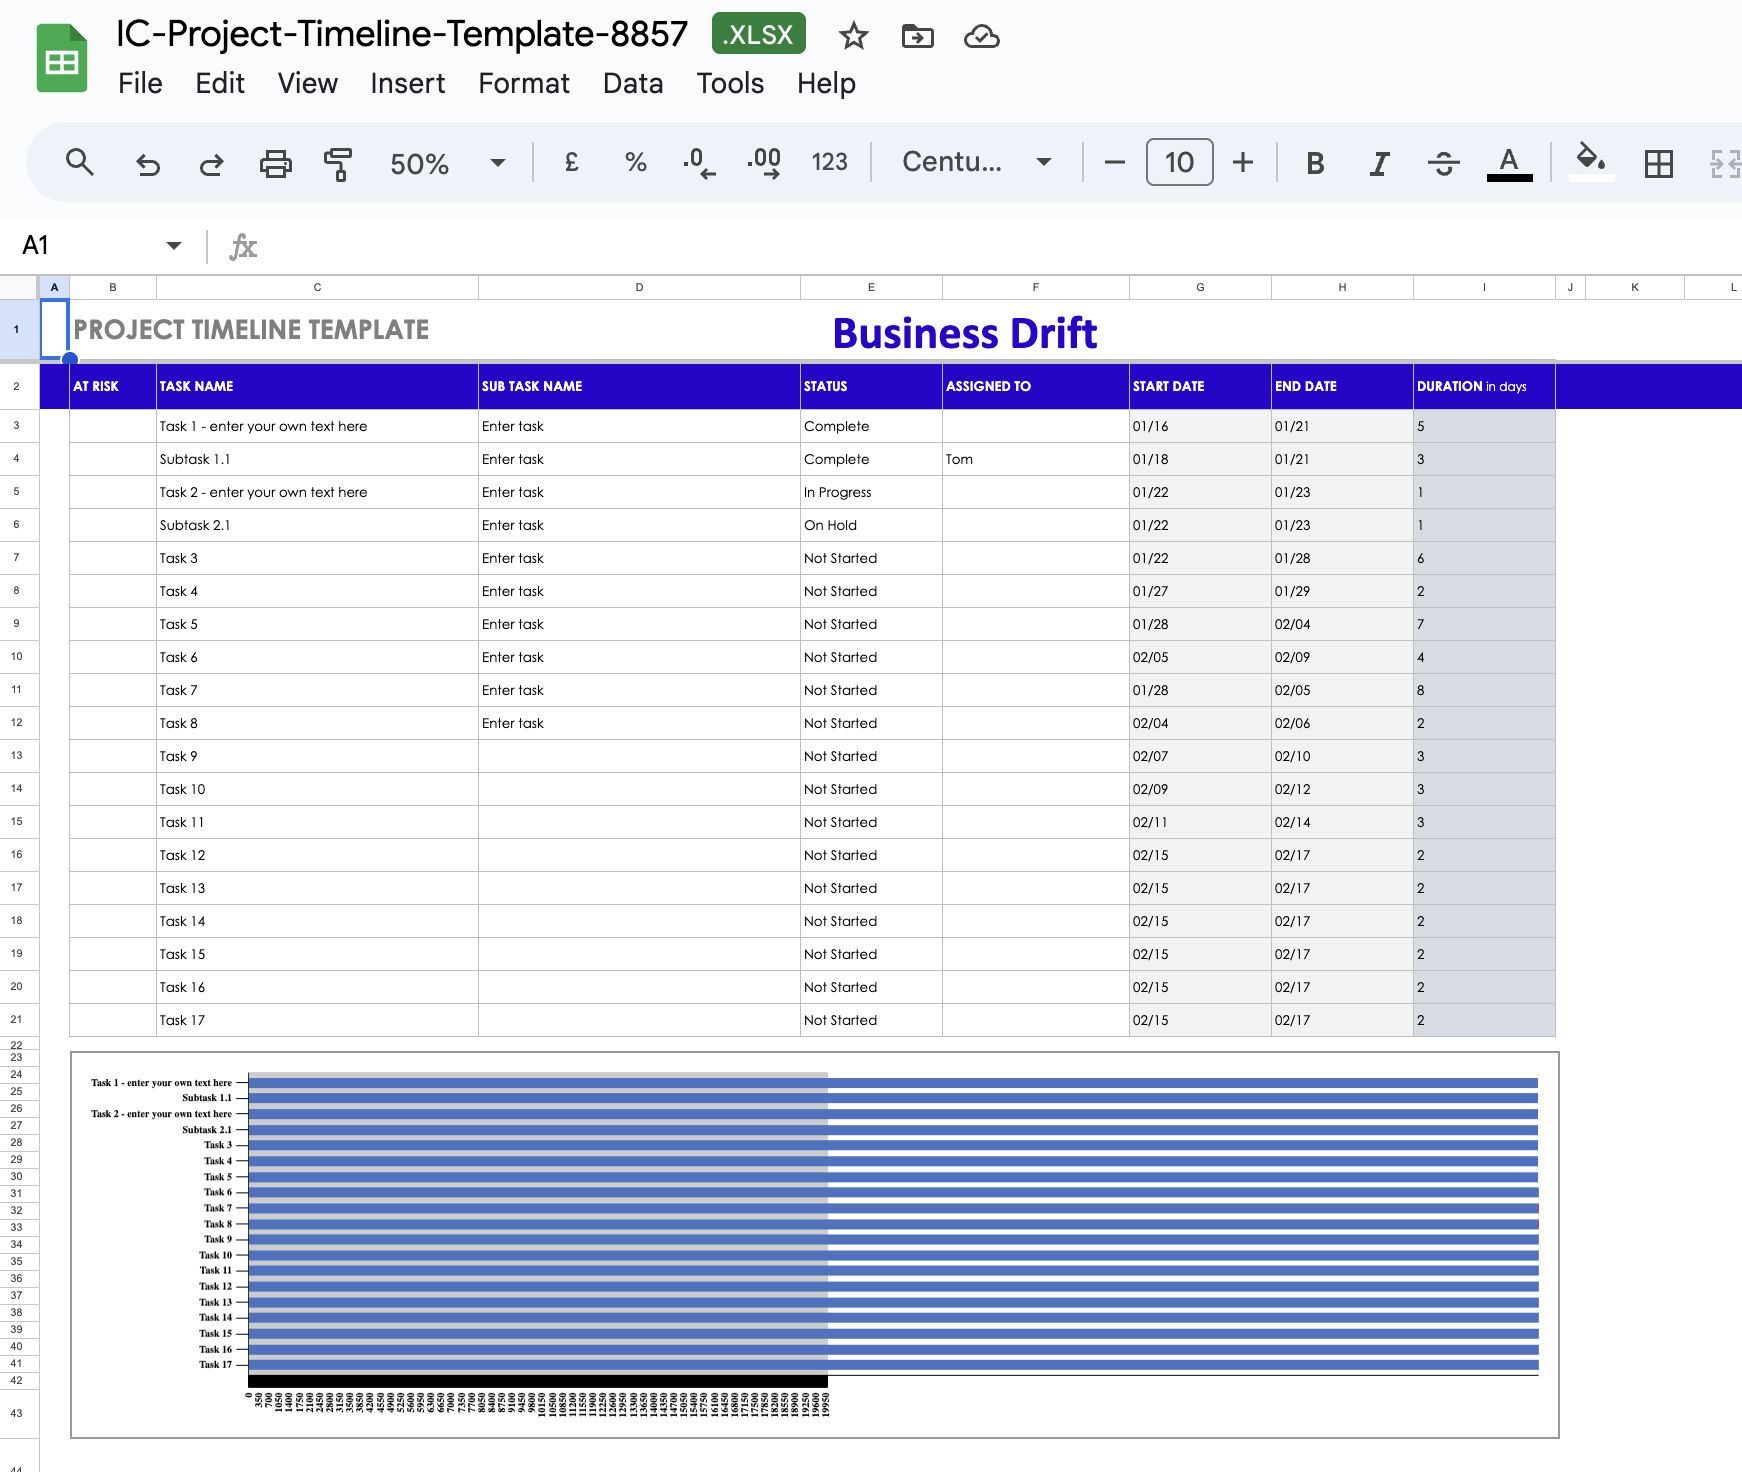Click the merge cells icon

point(1725,163)
